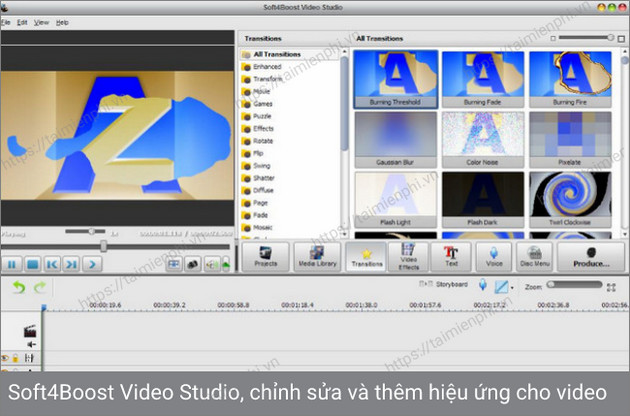Screen dimensions: 630x416
Task: Choose the Pixelate transition thumbnail
Action: (x=570, y=139)
